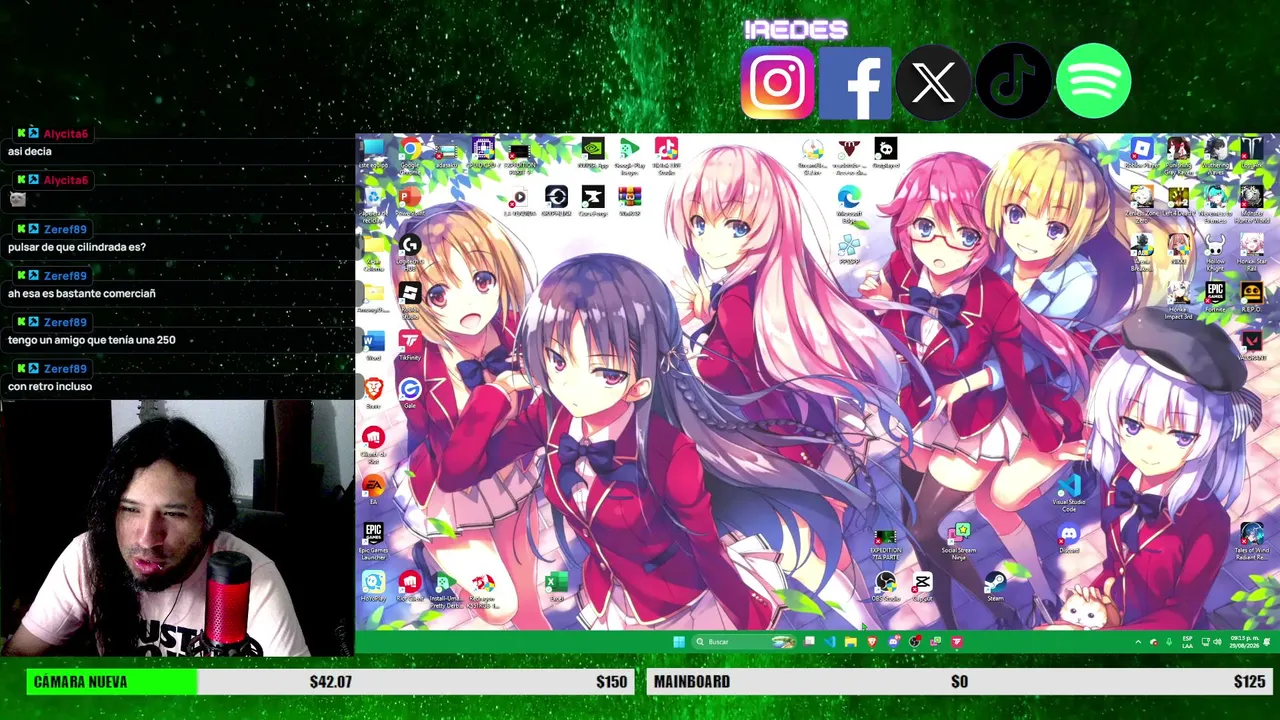Open Fortnite desktop shortcut
Image resolution: width=1280 pixels, height=720 pixels.
point(1215,297)
